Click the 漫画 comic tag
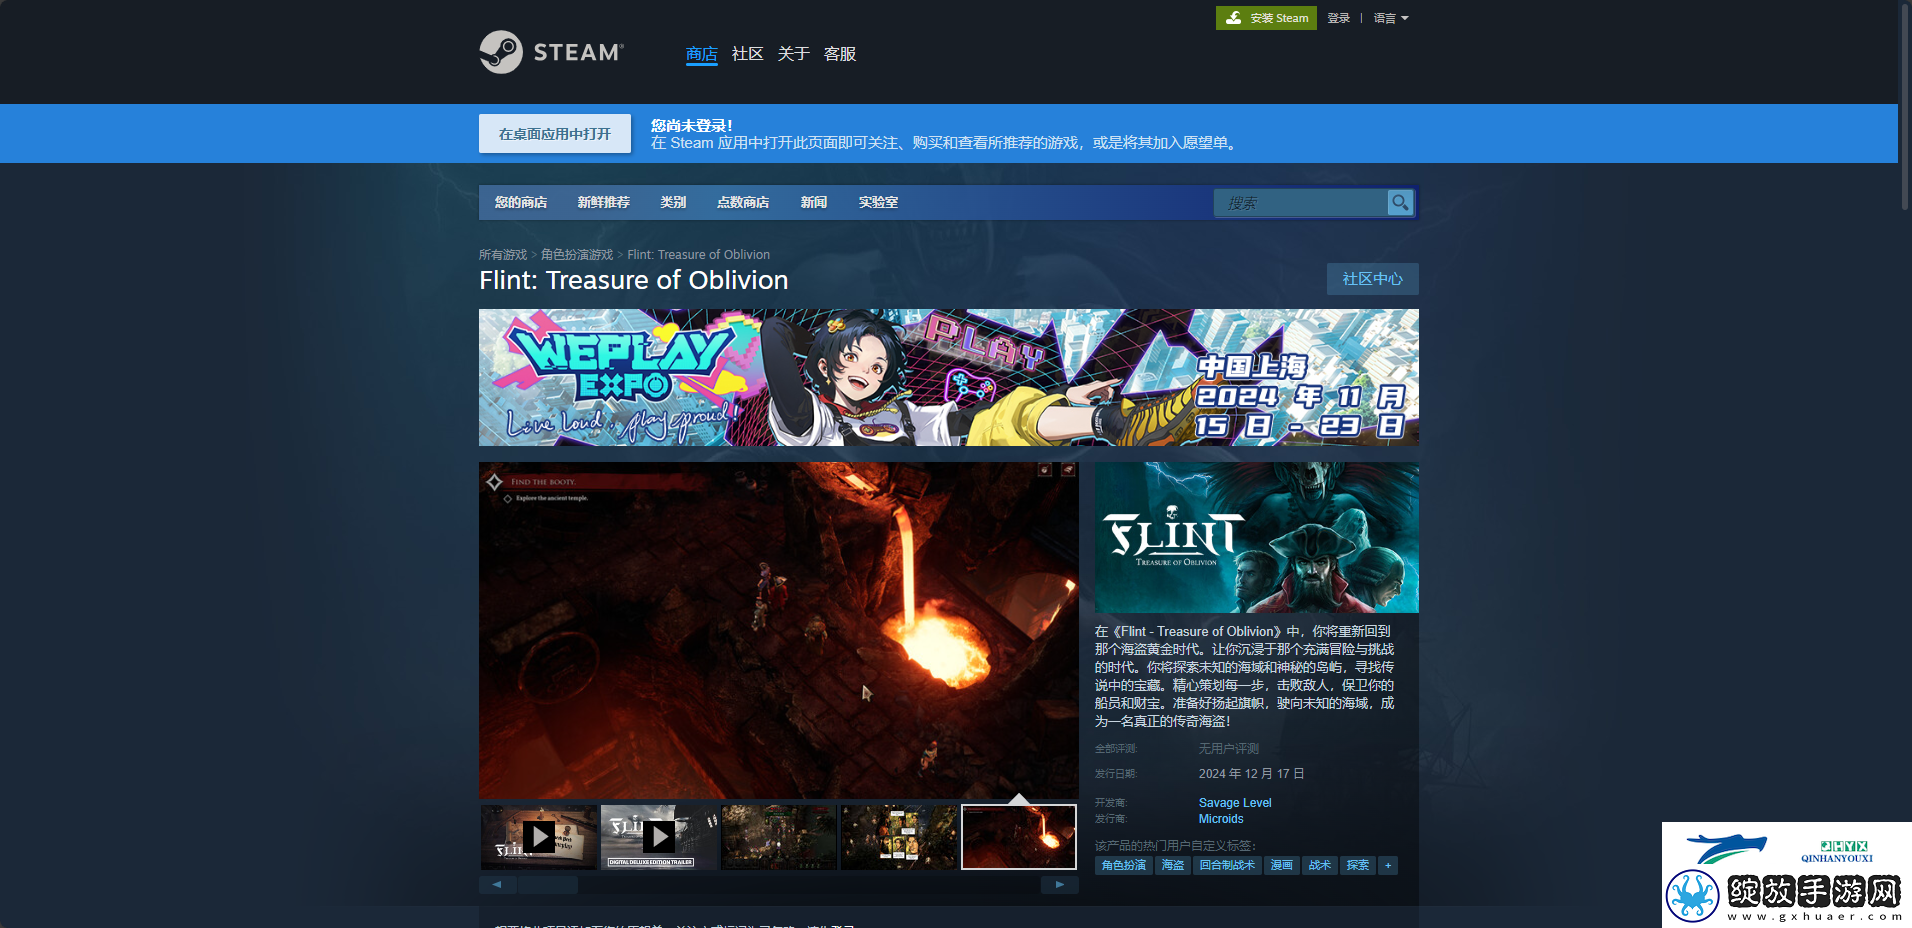 (1282, 866)
